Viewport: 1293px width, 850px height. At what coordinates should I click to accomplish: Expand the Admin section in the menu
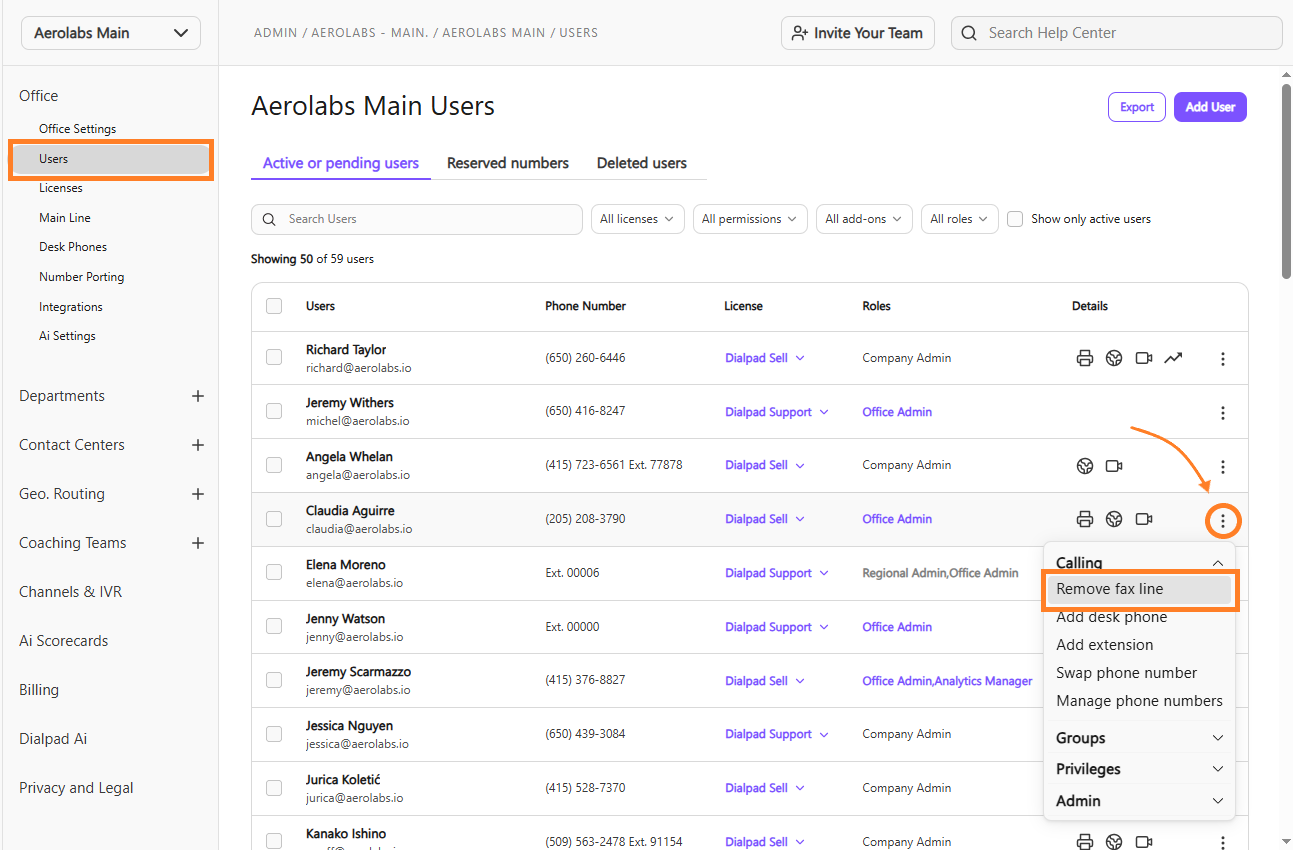(x=1139, y=801)
